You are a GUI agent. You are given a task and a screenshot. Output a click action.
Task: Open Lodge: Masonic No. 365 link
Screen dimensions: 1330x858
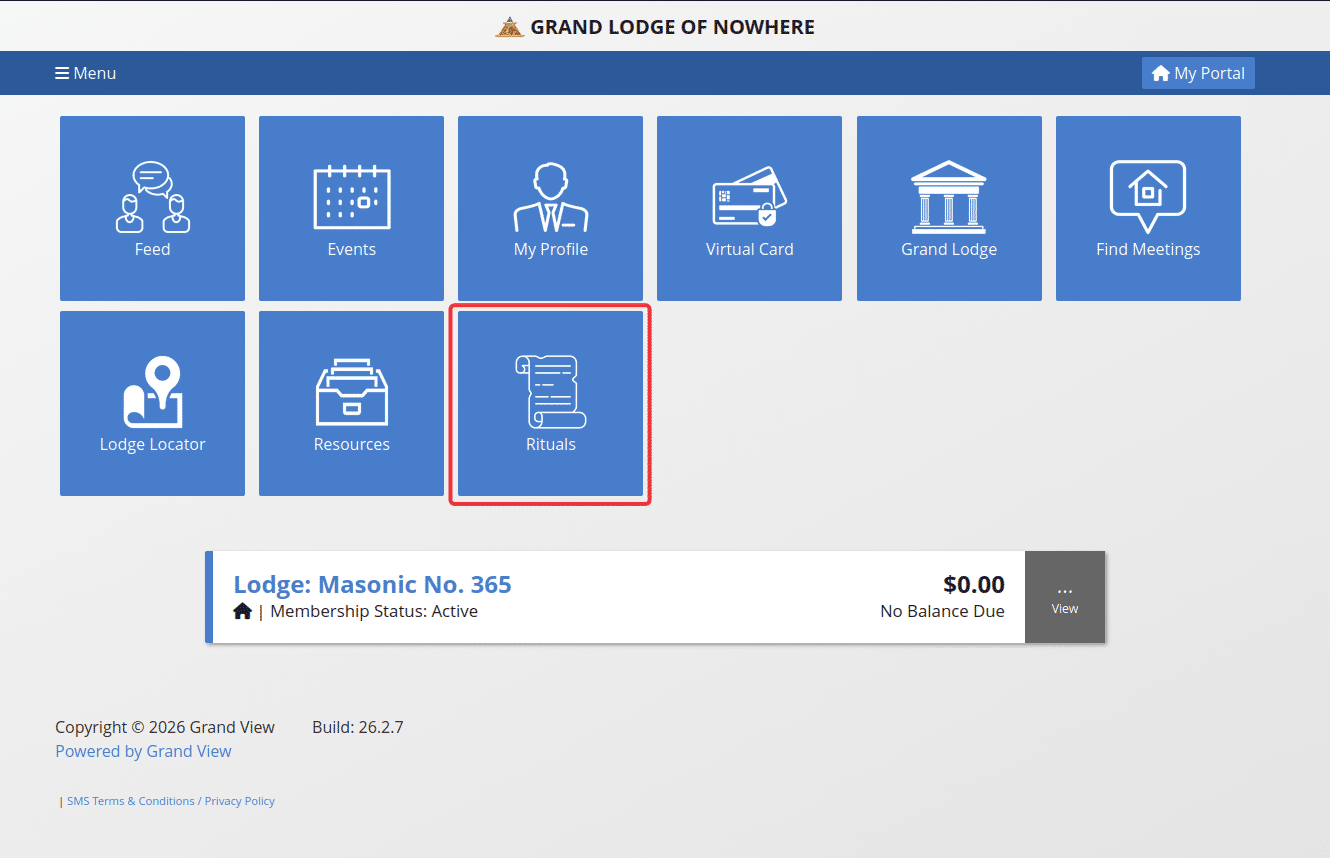click(372, 584)
